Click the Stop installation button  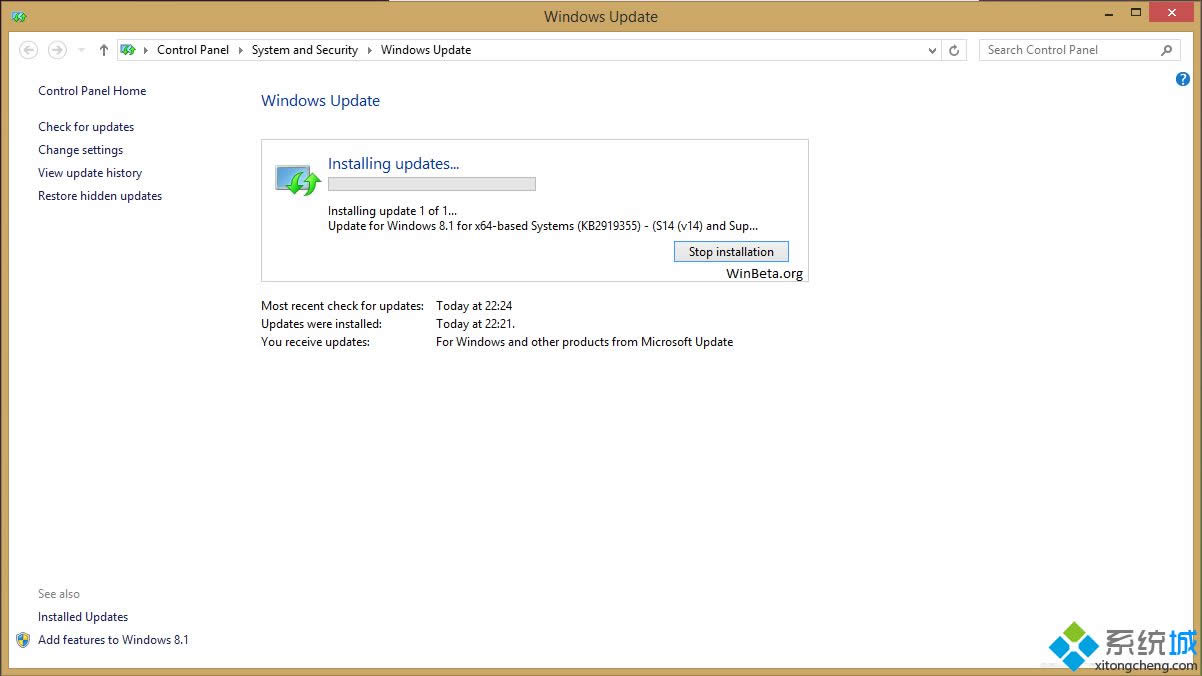(731, 252)
